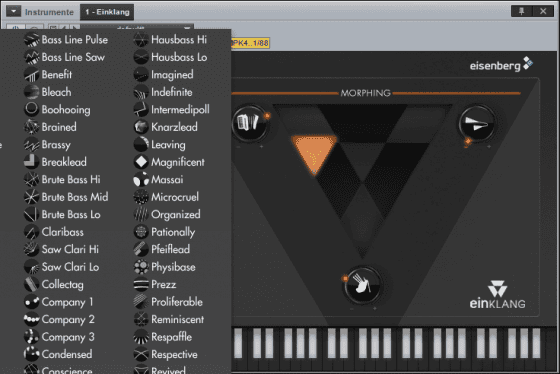Image resolution: width=560 pixels, height=374 pixels.
Task: Choose the Bass Line Saw preset icon
Action: pyautogui.click(x=31, y=57)
